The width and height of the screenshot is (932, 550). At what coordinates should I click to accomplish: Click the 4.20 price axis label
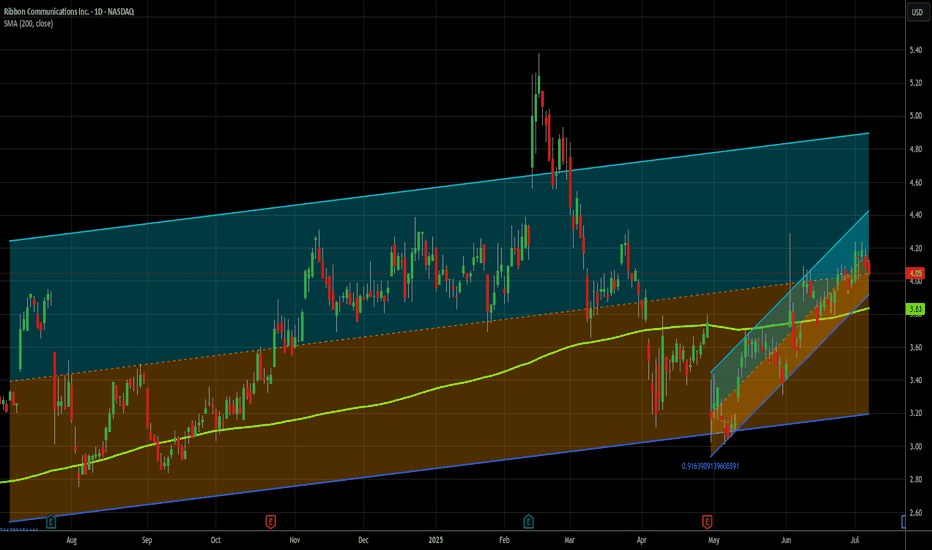pos(915,249)
